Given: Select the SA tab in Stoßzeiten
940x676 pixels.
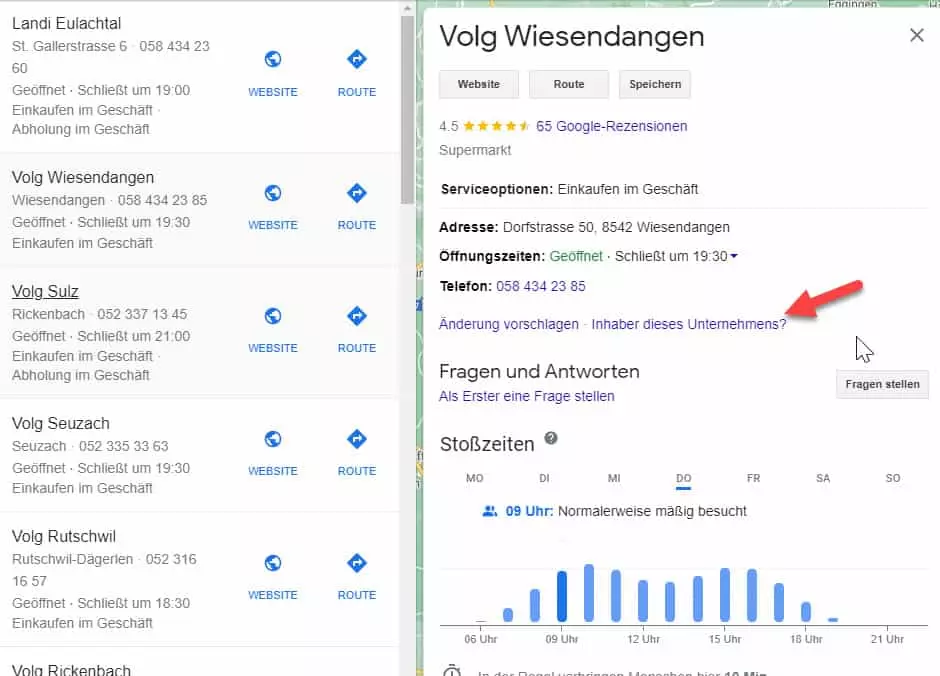Looking at the screenshot, I should (823, 478).
